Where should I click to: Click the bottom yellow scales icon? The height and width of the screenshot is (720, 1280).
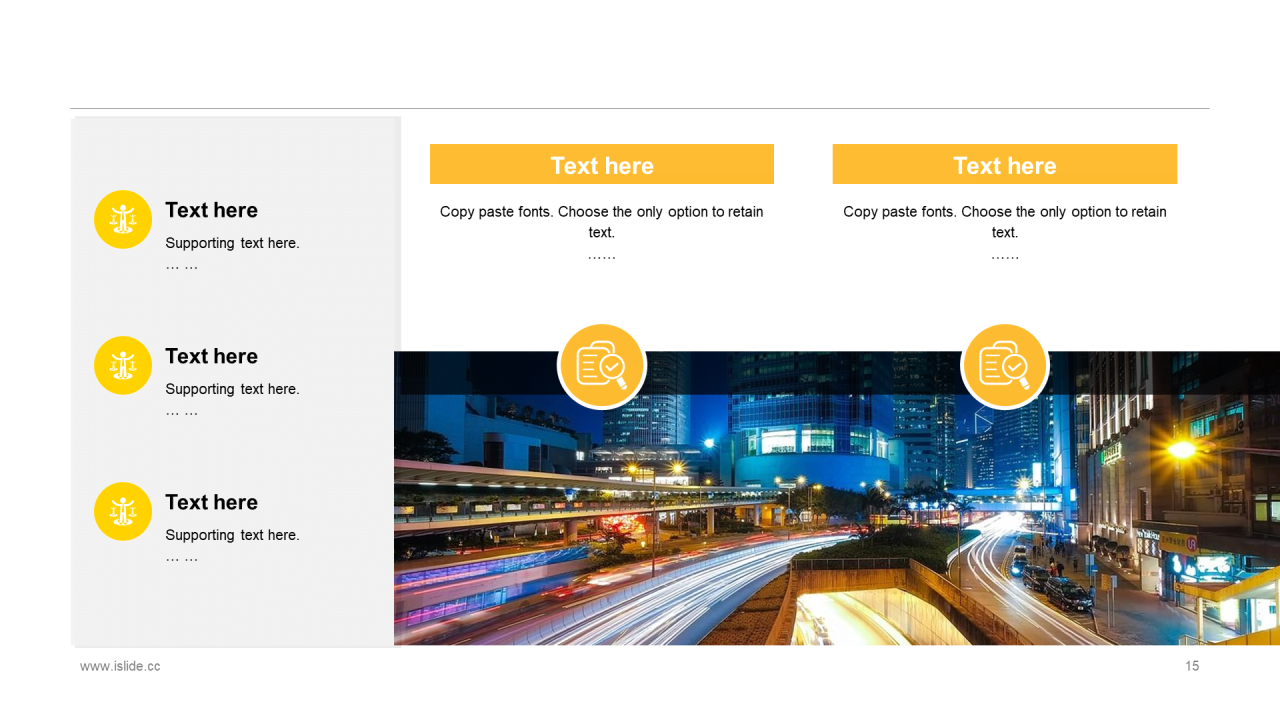[123, 511]
